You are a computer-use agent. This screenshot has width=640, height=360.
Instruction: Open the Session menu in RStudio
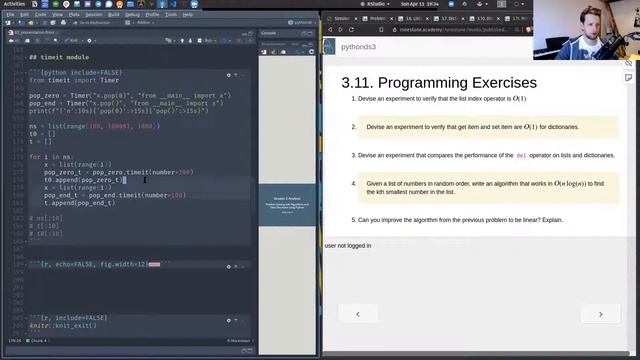coord(93,15)
